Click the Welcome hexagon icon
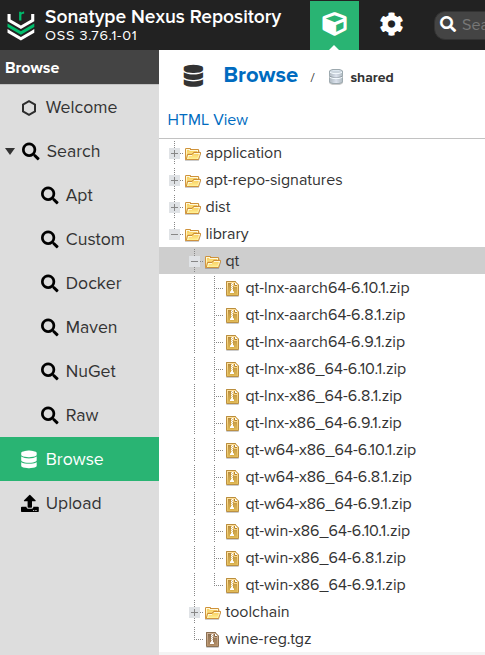Image resolution: width=485 pixels, height=655 pixels. (x=29, y=108)
